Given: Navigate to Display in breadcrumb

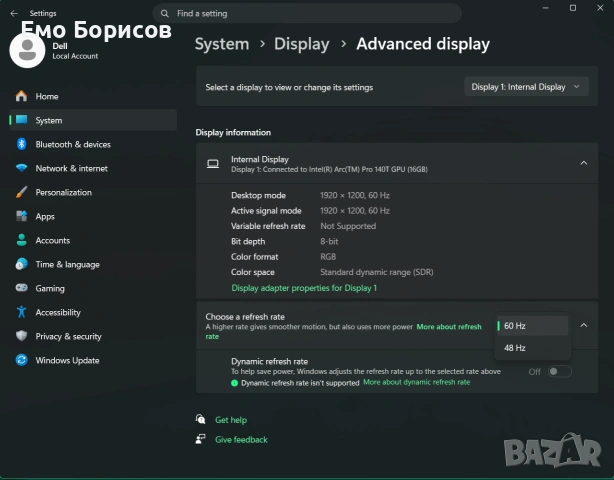Looking at the screenshot, I should click(x=301, y=44).
